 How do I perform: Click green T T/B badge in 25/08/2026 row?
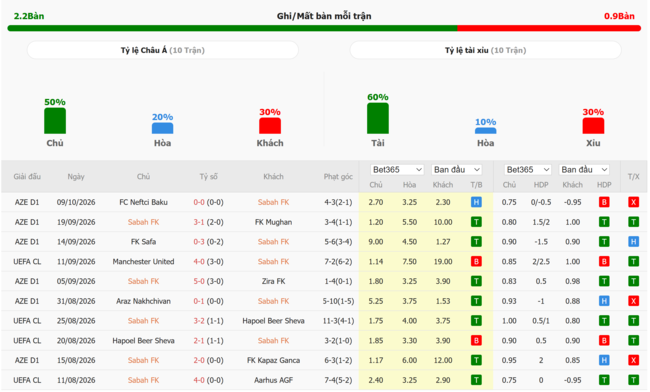pos(476,321)
